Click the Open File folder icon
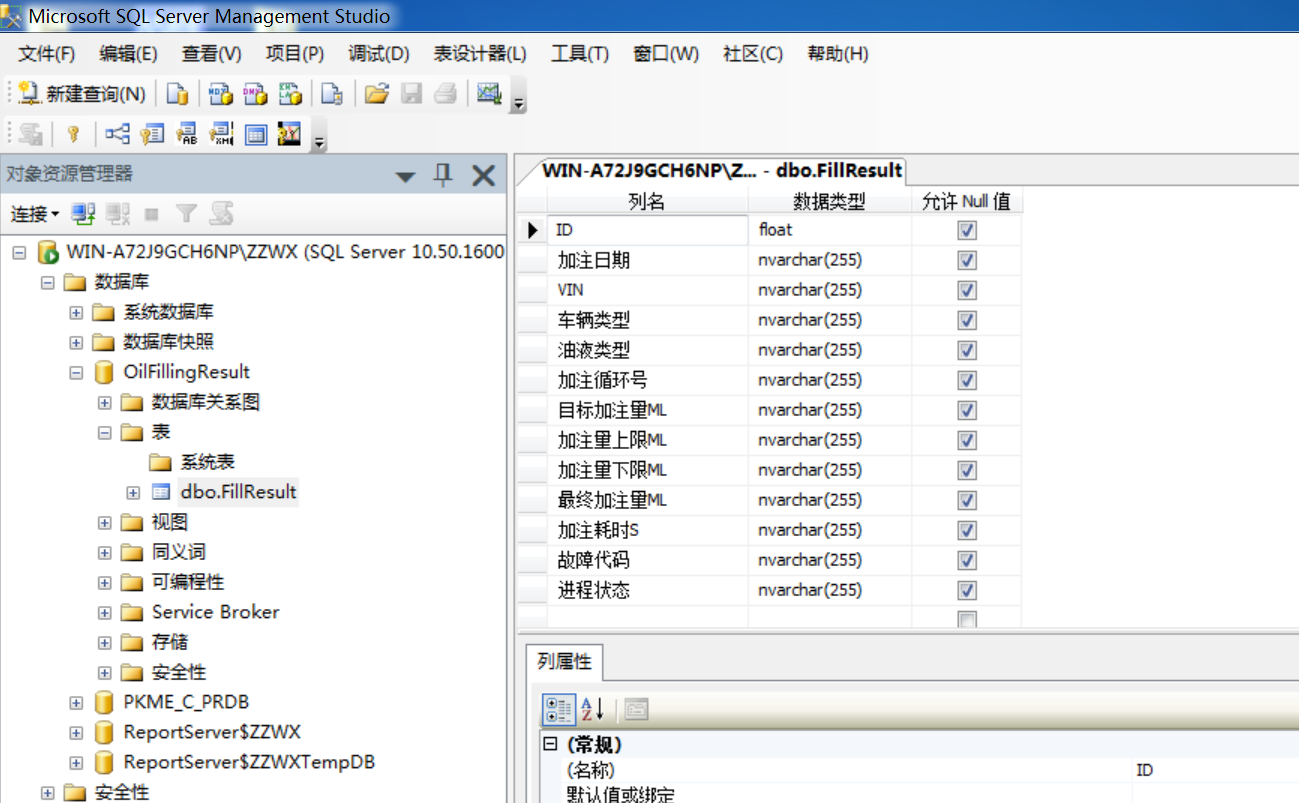The image size is (1299, 803). (x=376, y=94)
